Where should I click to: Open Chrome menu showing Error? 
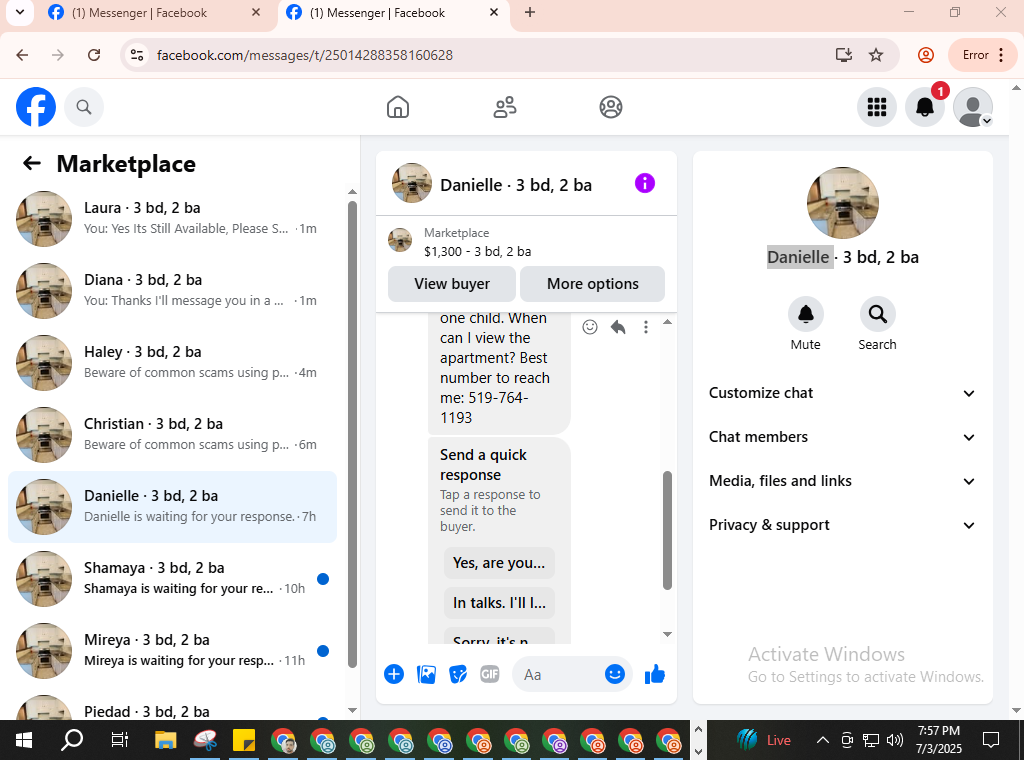point(983,55)
